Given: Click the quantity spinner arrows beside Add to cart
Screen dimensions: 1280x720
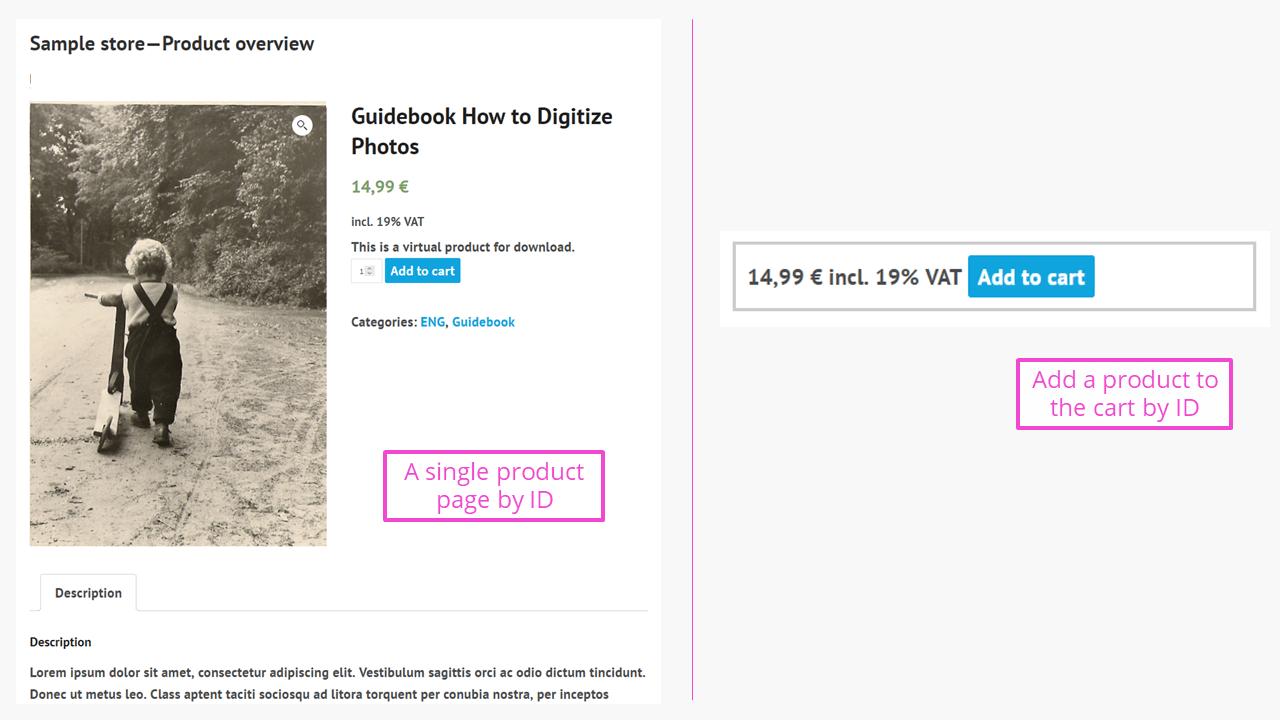Looking at the screenshot, I should (371, 271).
